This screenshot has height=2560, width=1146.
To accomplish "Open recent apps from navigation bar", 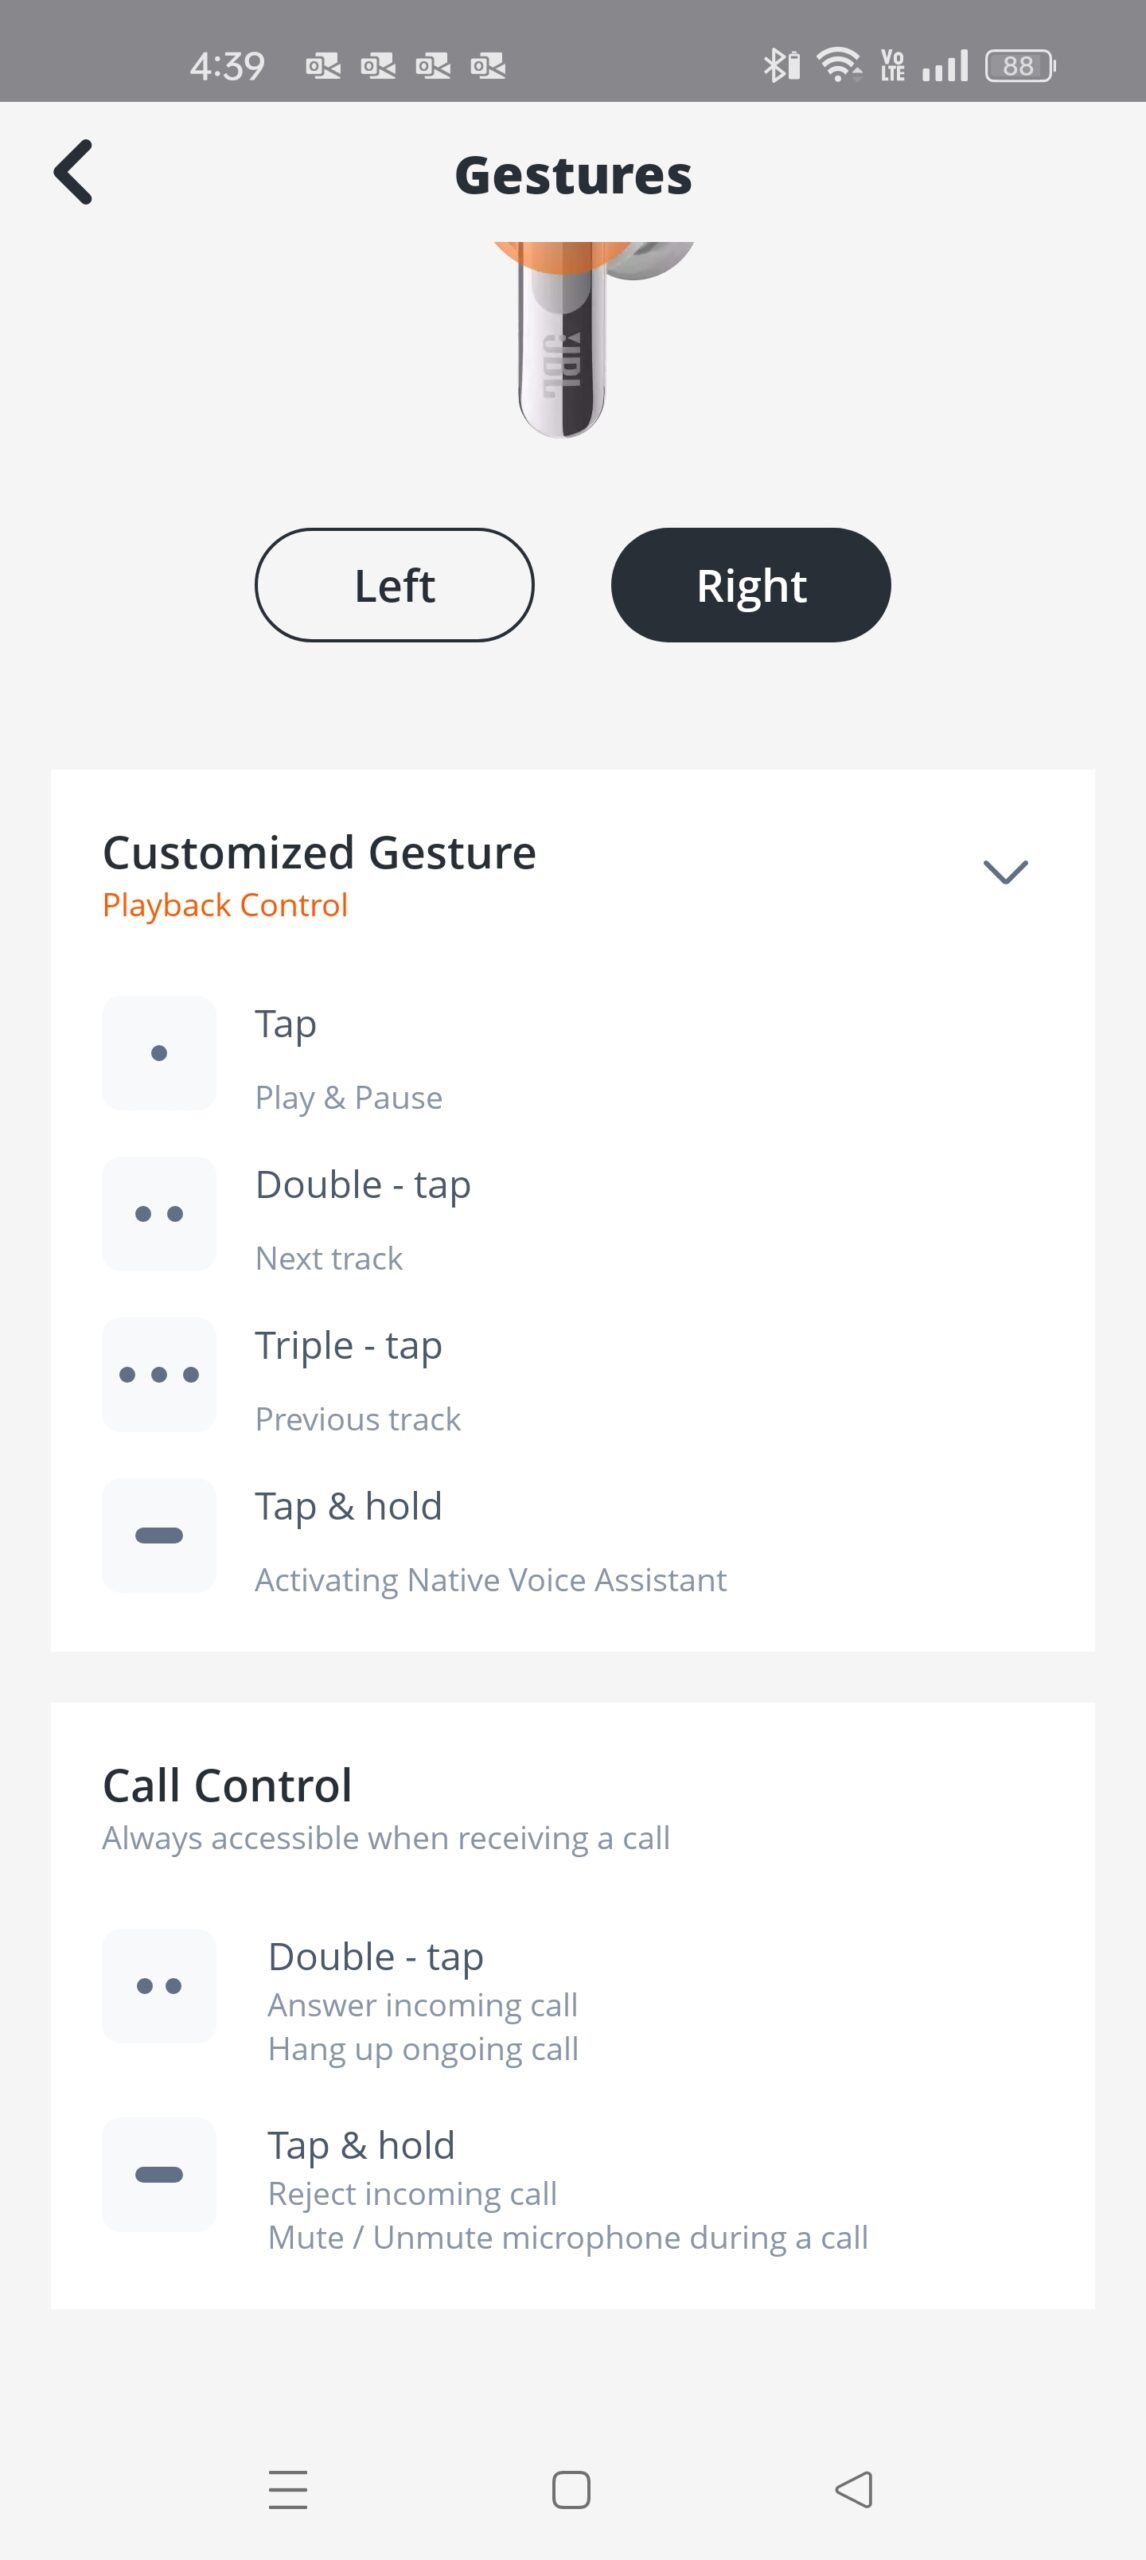I will click(288, 2489).
